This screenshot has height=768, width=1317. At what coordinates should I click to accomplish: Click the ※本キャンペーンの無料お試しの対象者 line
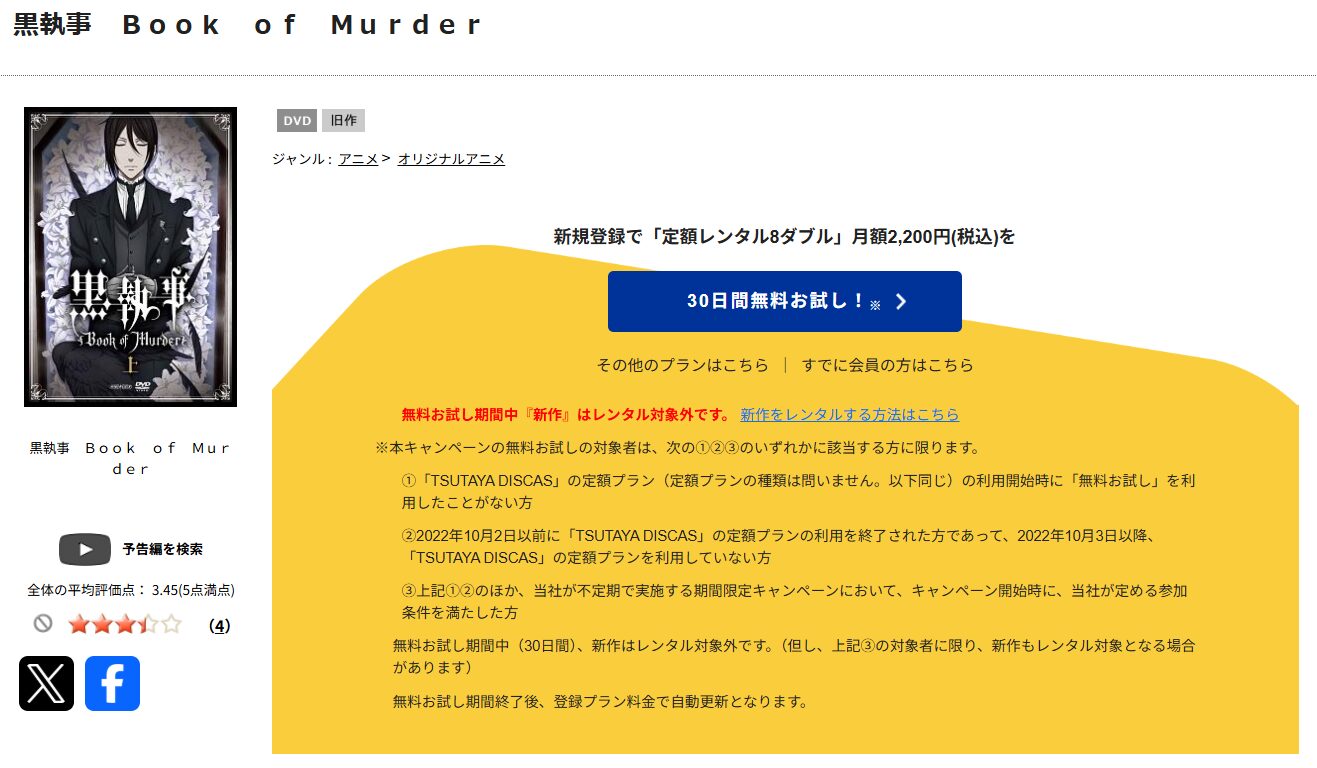[679, 447]
